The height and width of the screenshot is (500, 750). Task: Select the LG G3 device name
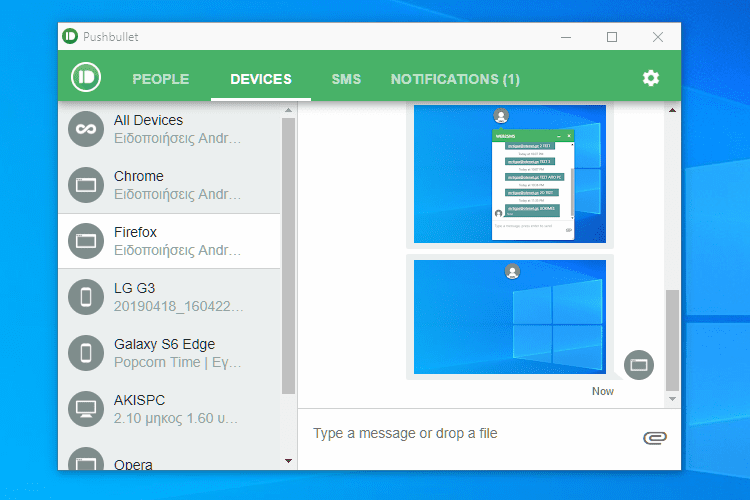tap(134, 288)
